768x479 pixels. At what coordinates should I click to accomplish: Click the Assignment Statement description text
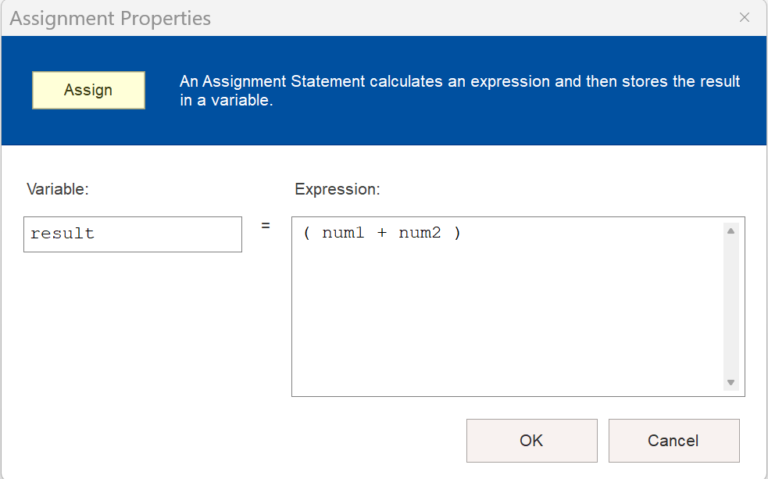coord(459,91)
